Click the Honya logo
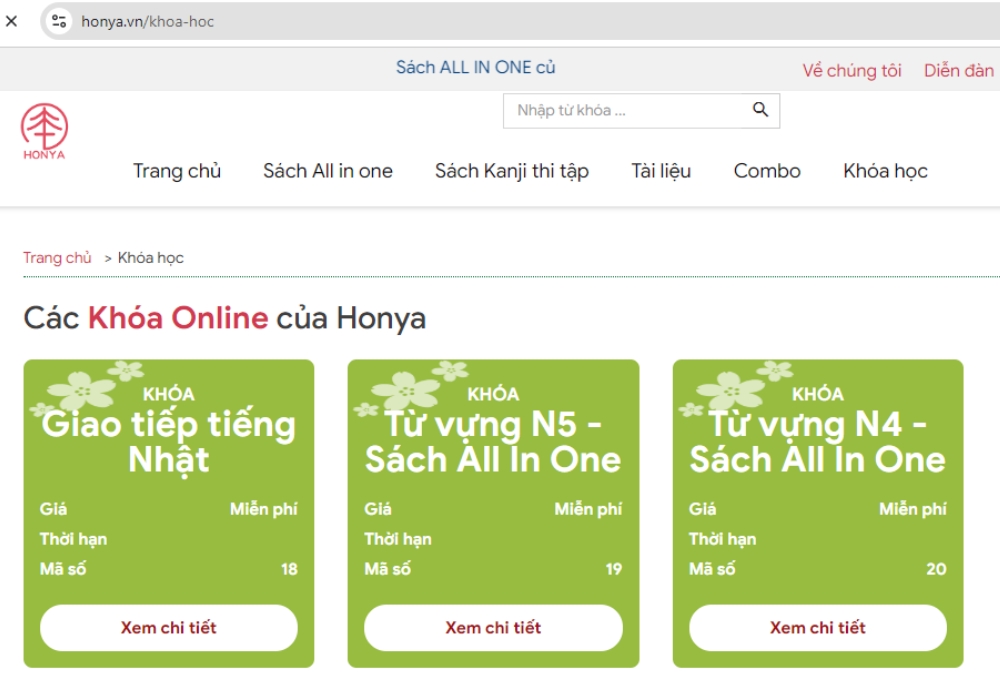Image resolution: width=1000 pixels, height=700 pixels. tap(44, 131)
